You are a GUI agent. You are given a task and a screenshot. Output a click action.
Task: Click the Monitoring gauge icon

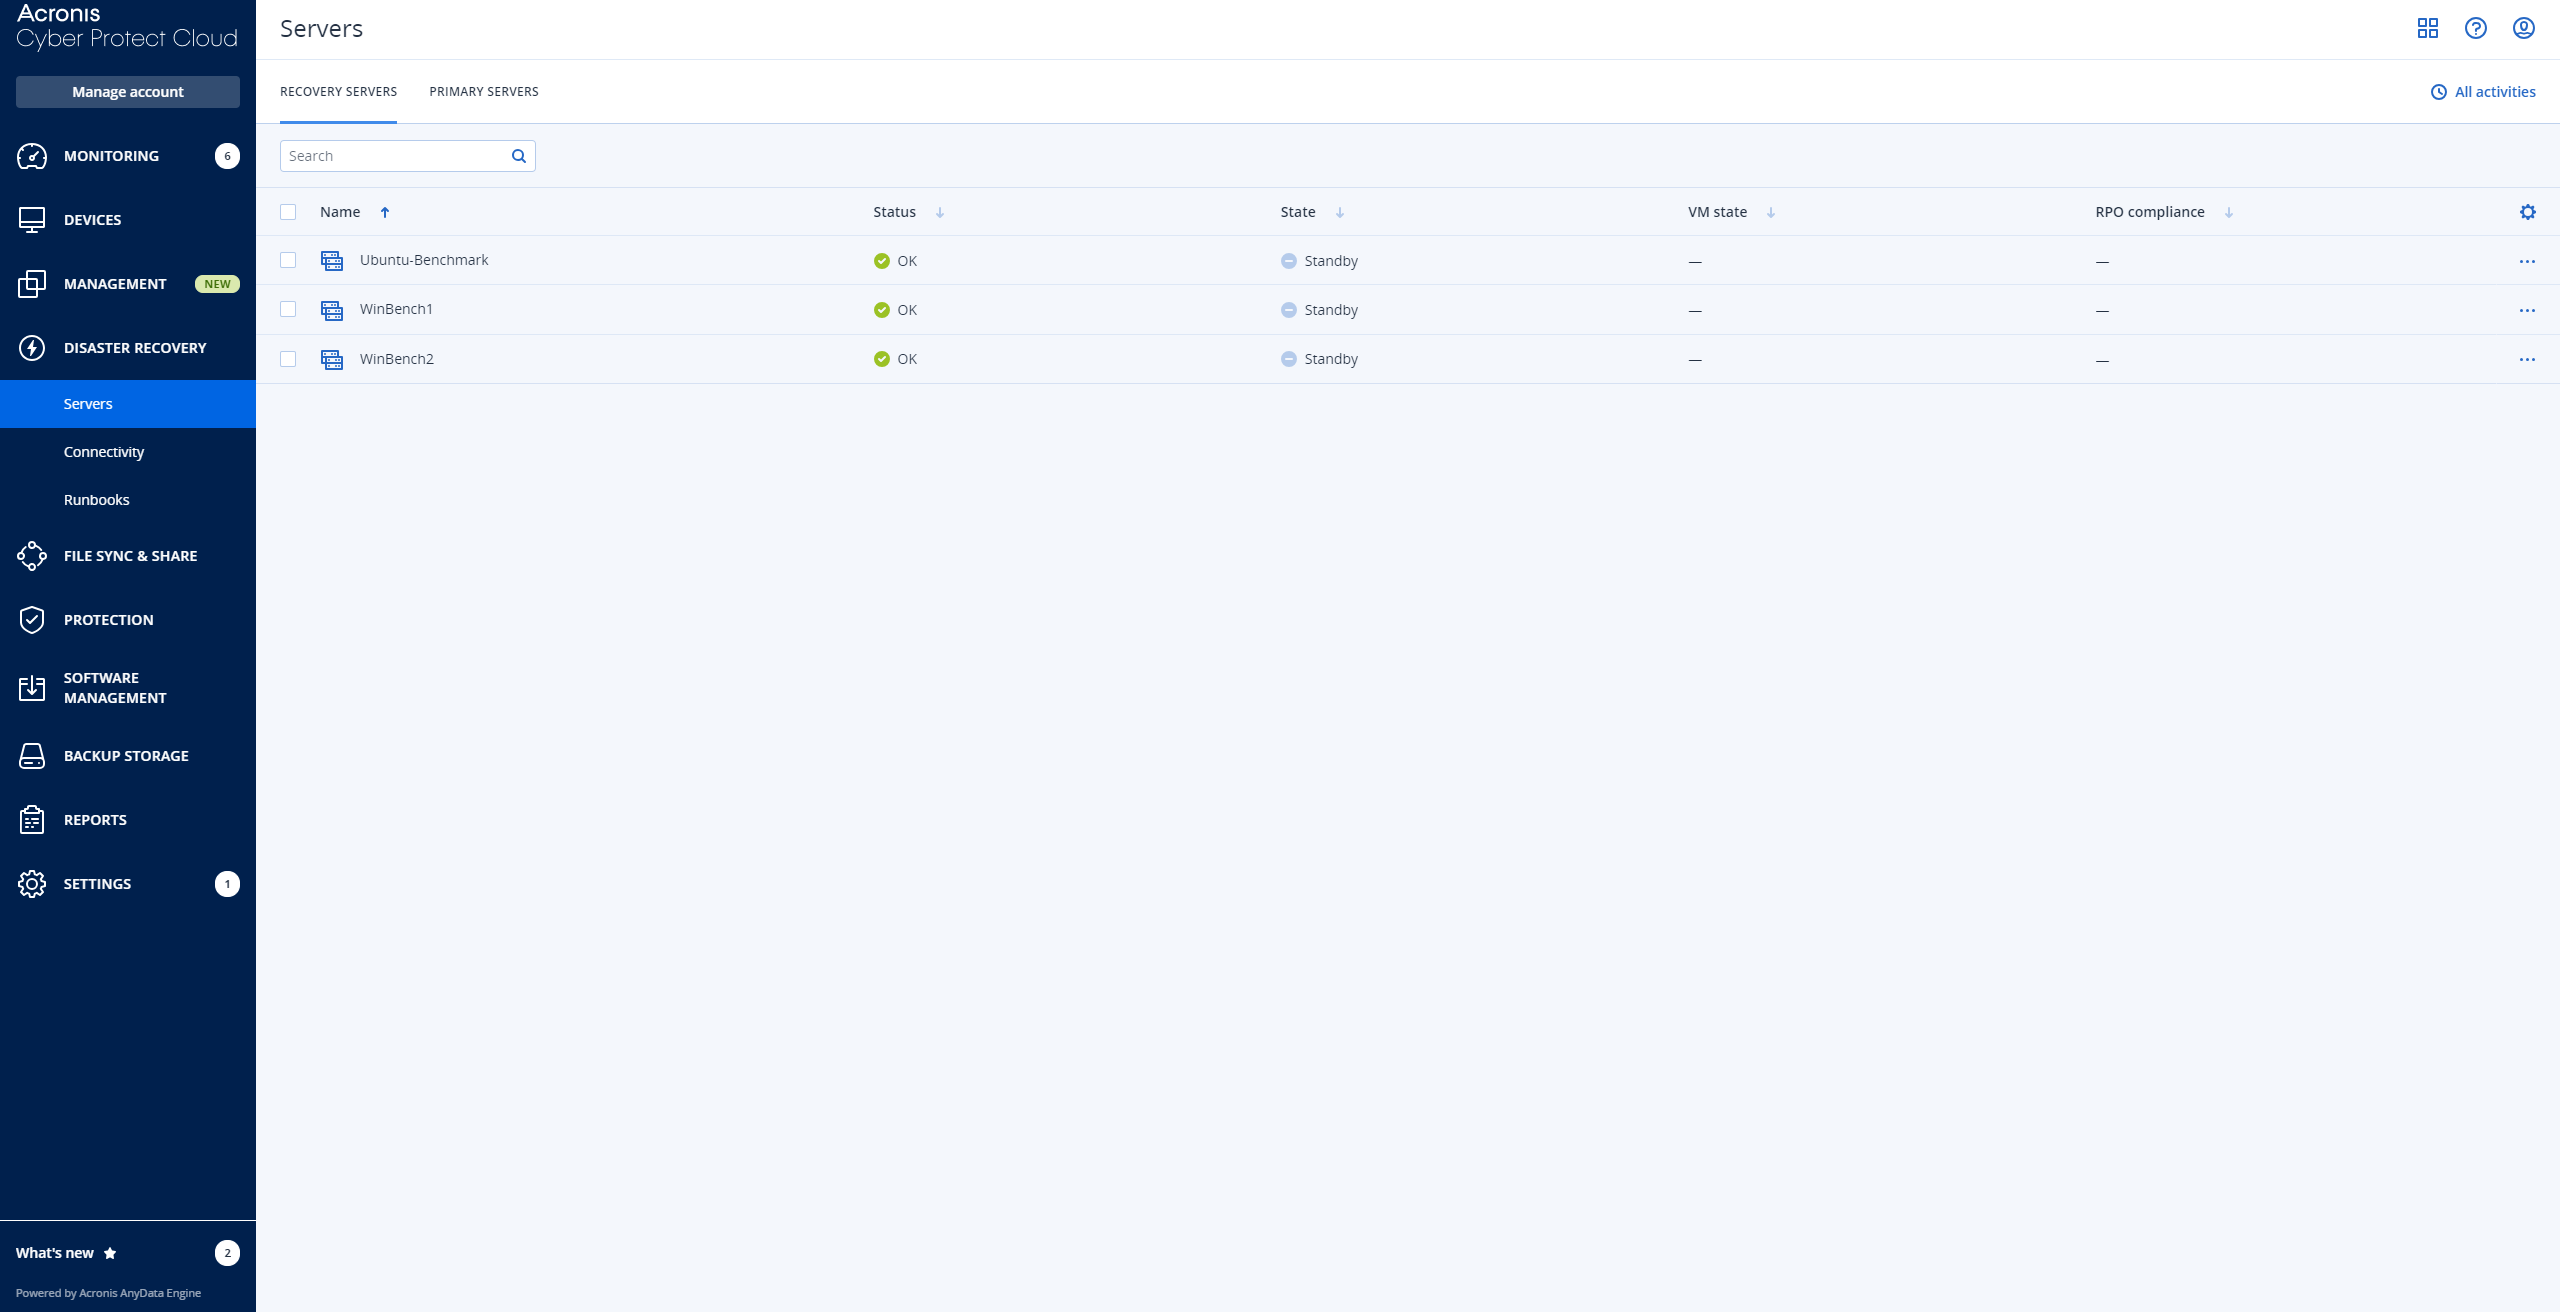tap(32, 156)
